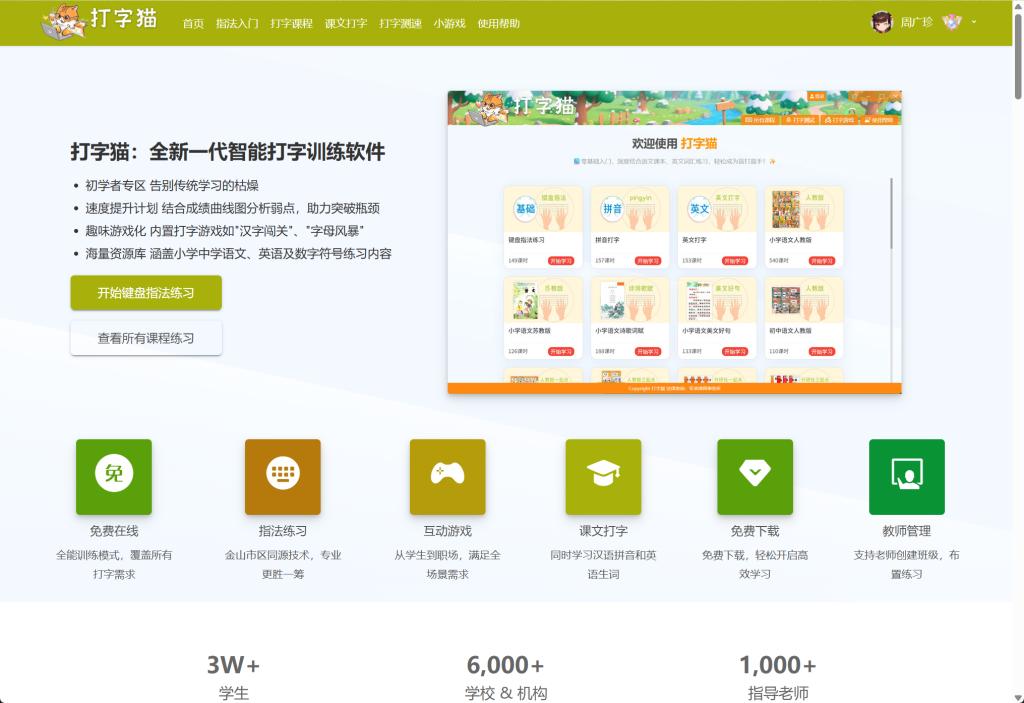Open the 指法练习 keyboard icon
The height and width of the screenshot is (703, 1024).
click(283, 476)
